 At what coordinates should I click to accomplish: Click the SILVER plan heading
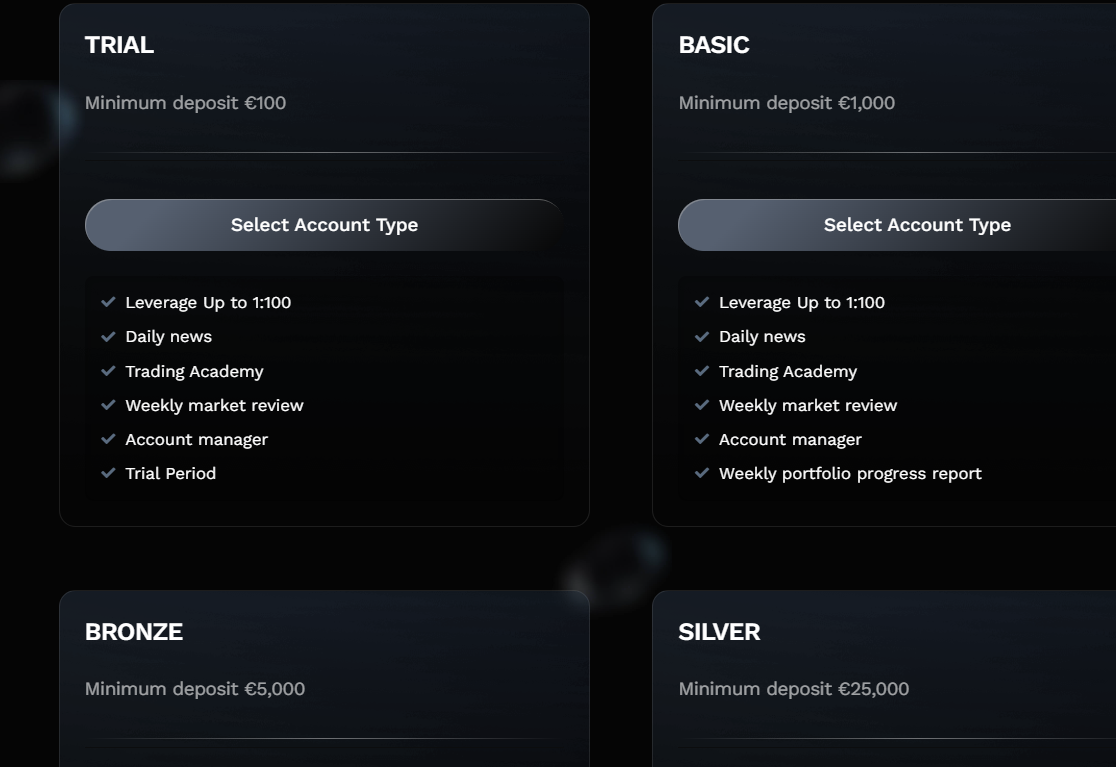tap(719, 632)
